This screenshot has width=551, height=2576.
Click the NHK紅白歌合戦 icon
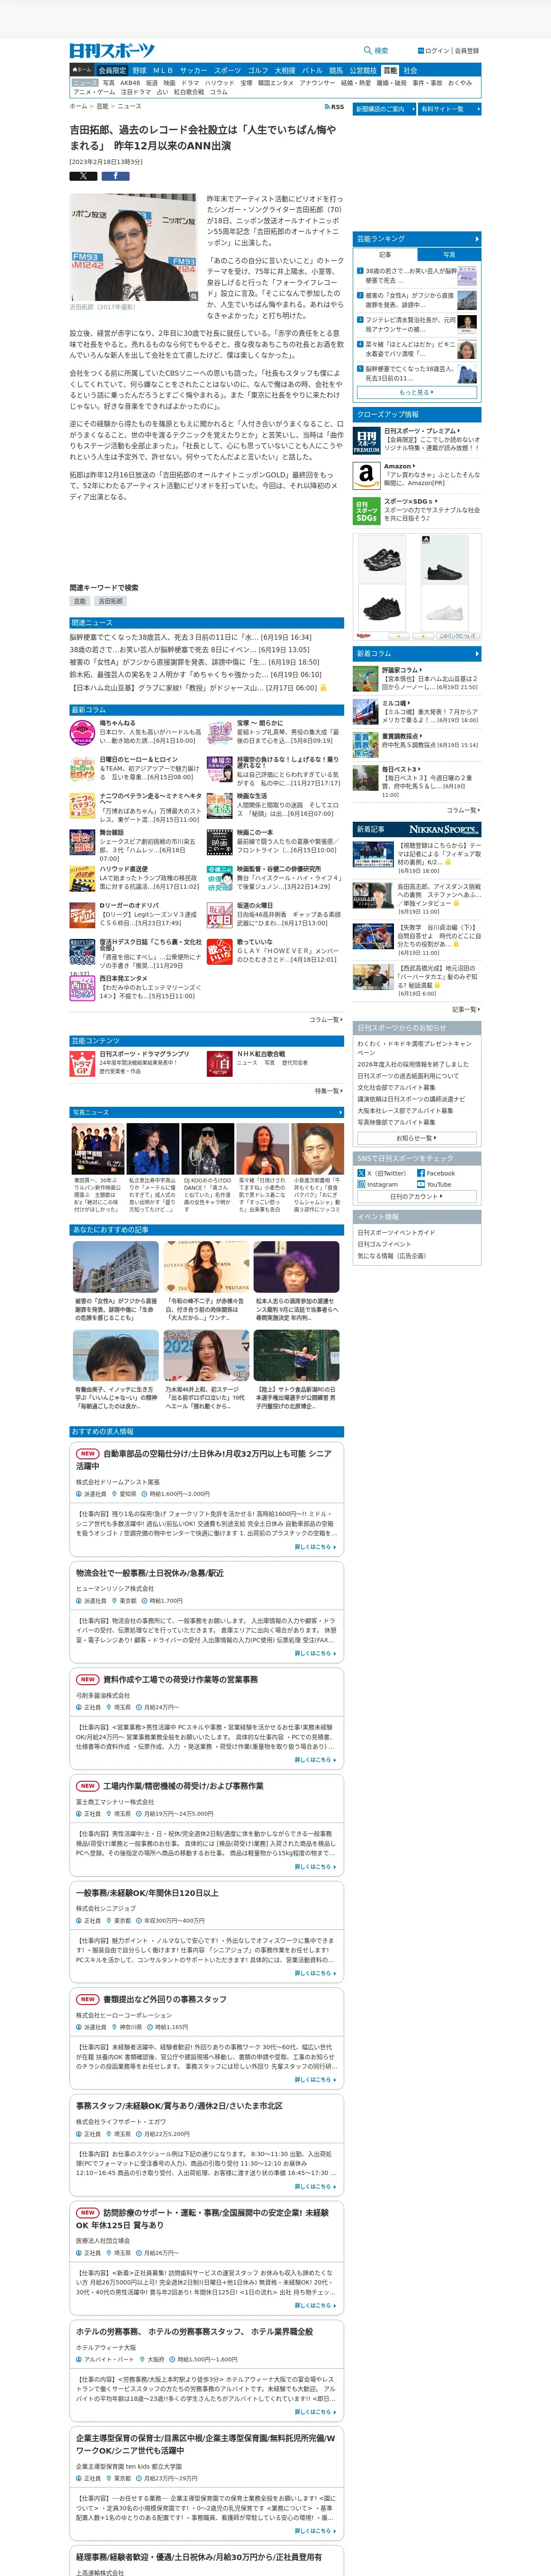point(220,1063)
